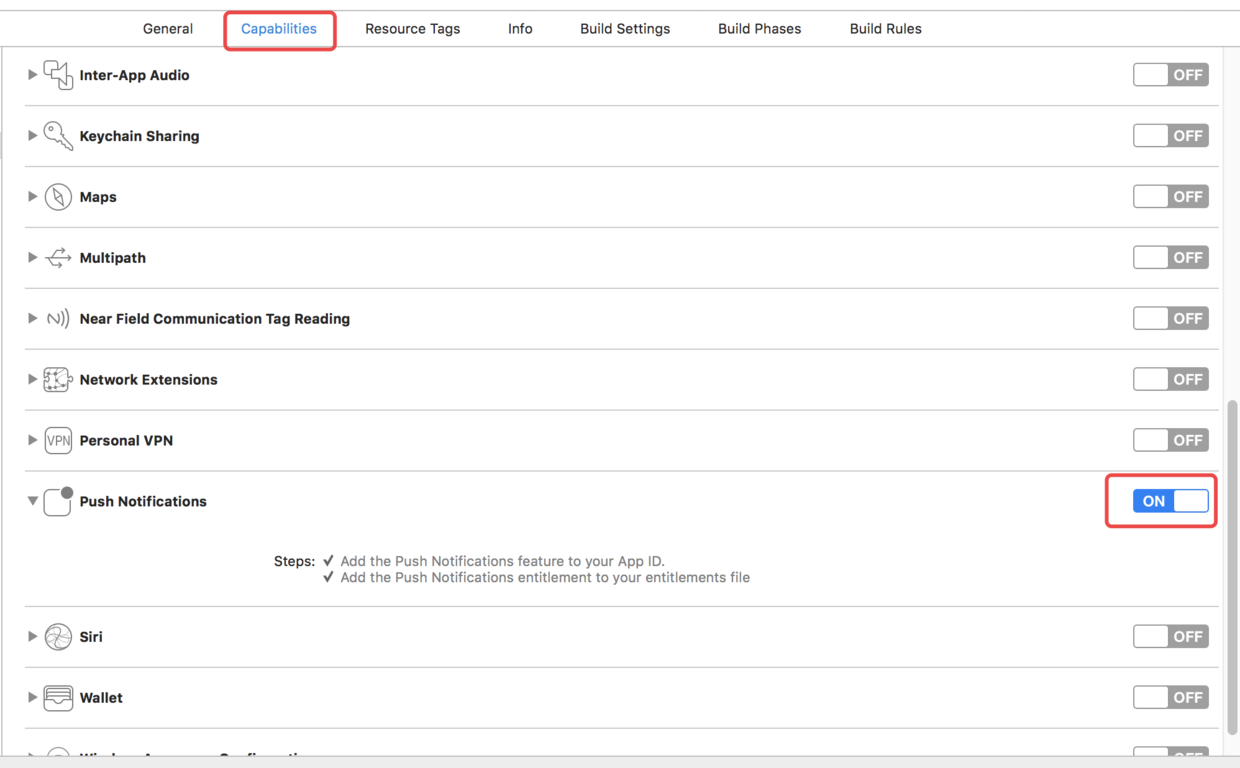
Task: Click the Network Extensions label
Action: 149,380
